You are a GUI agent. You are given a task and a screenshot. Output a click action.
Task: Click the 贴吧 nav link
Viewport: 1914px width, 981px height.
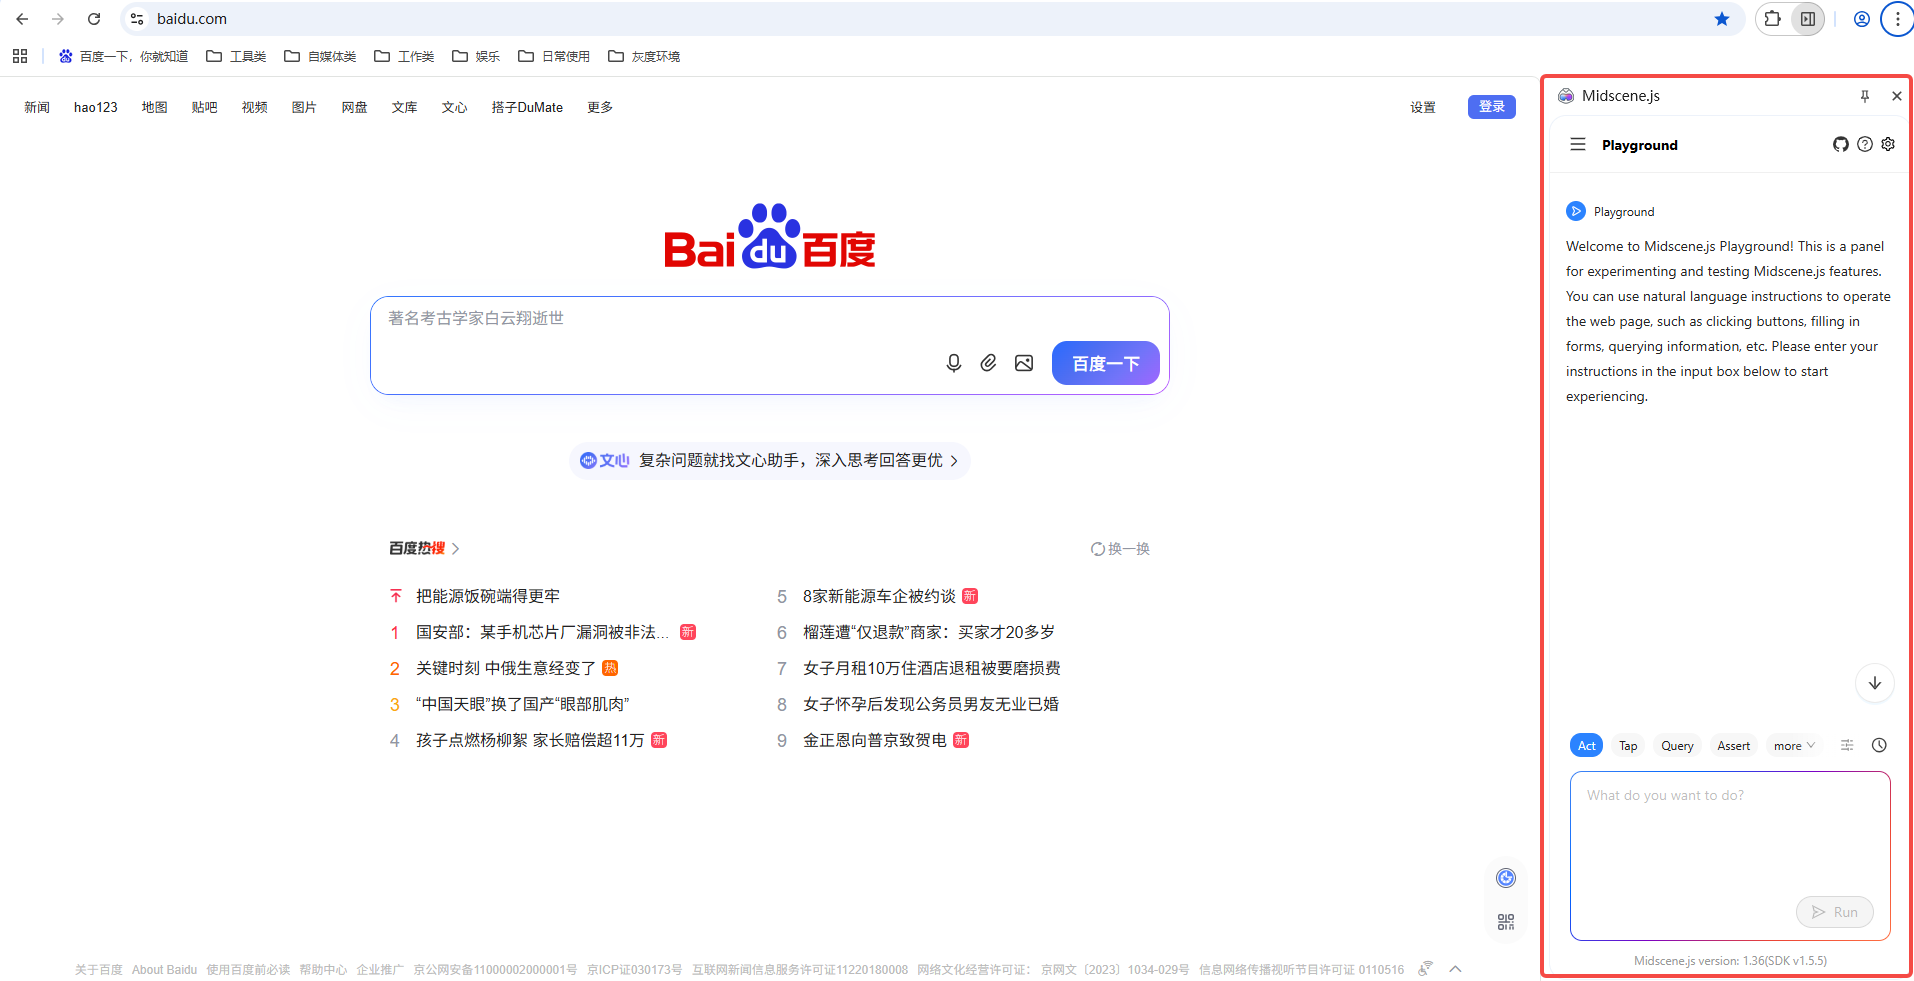[204, 107]
